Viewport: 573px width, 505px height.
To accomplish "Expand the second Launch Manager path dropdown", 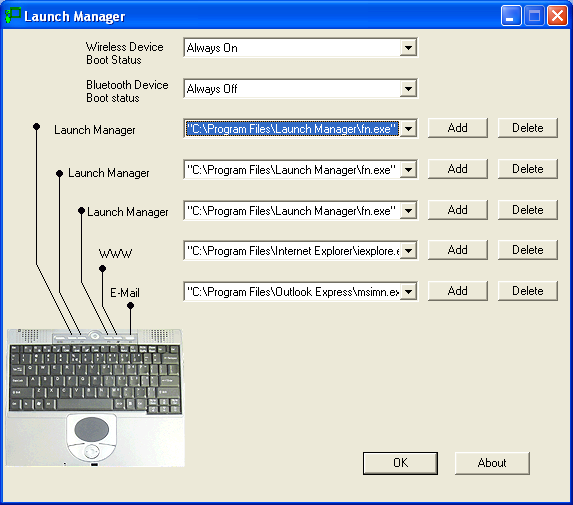I will pos(408,170).
